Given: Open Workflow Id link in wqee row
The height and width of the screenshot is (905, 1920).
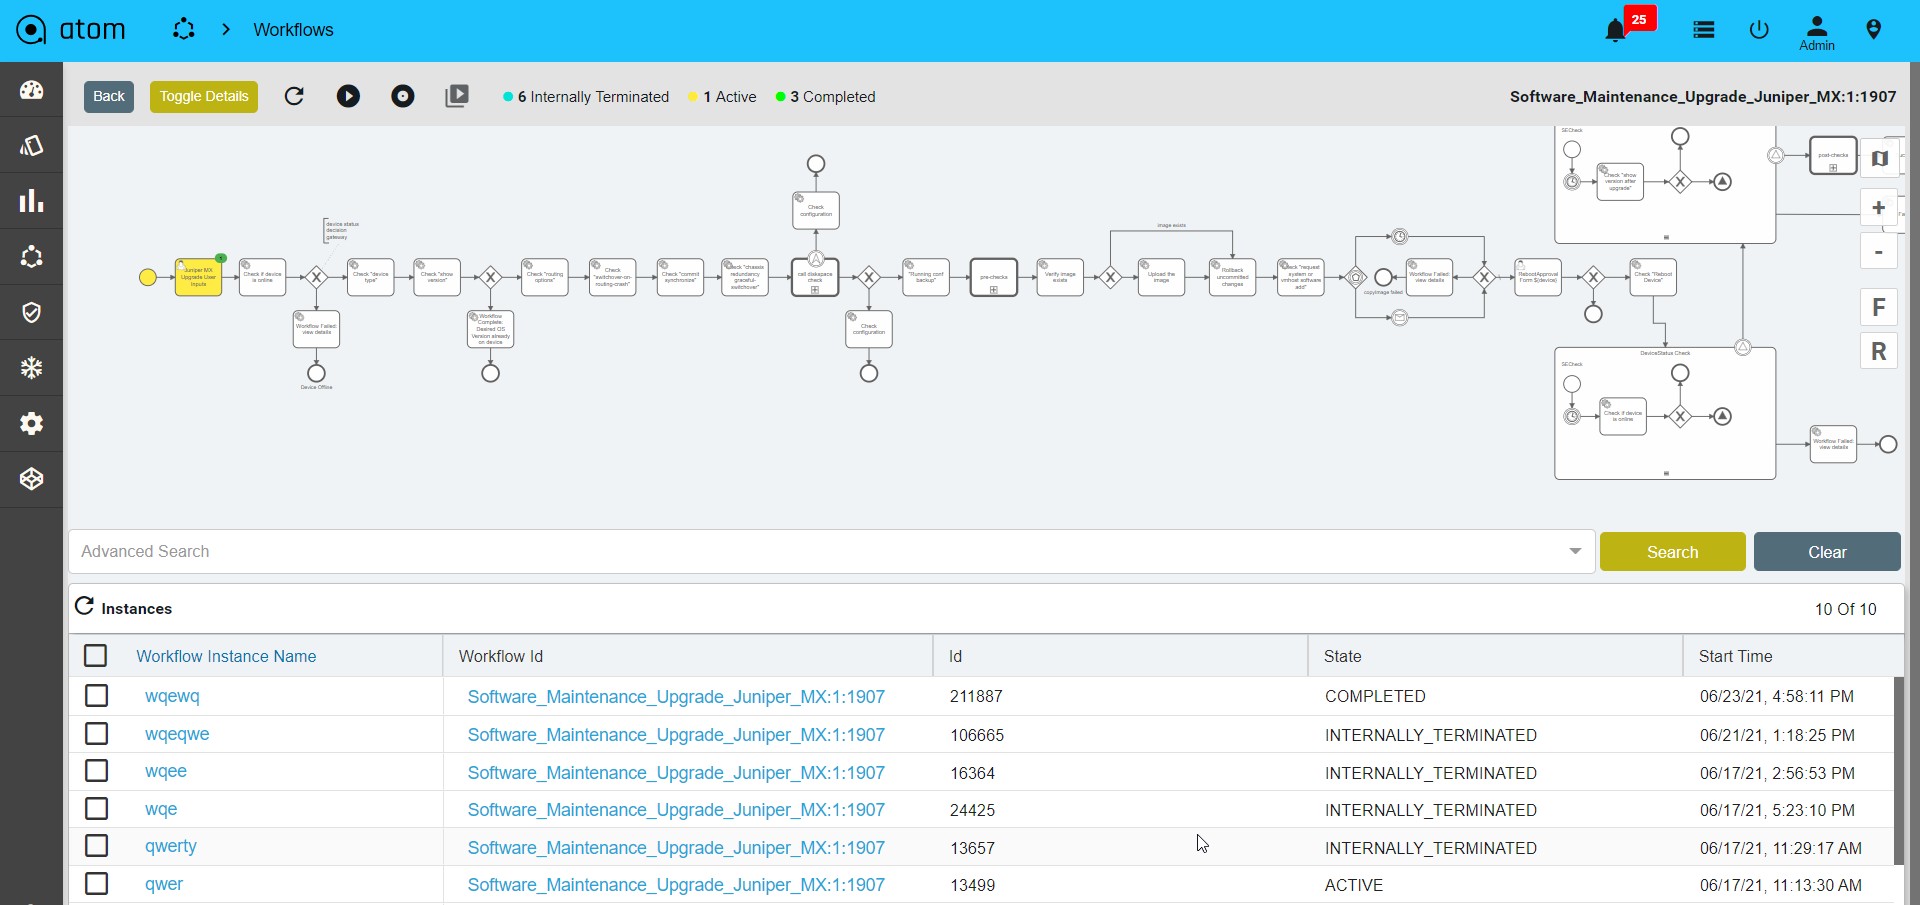Looking at the screenshot, I should [x=676, y=773].
